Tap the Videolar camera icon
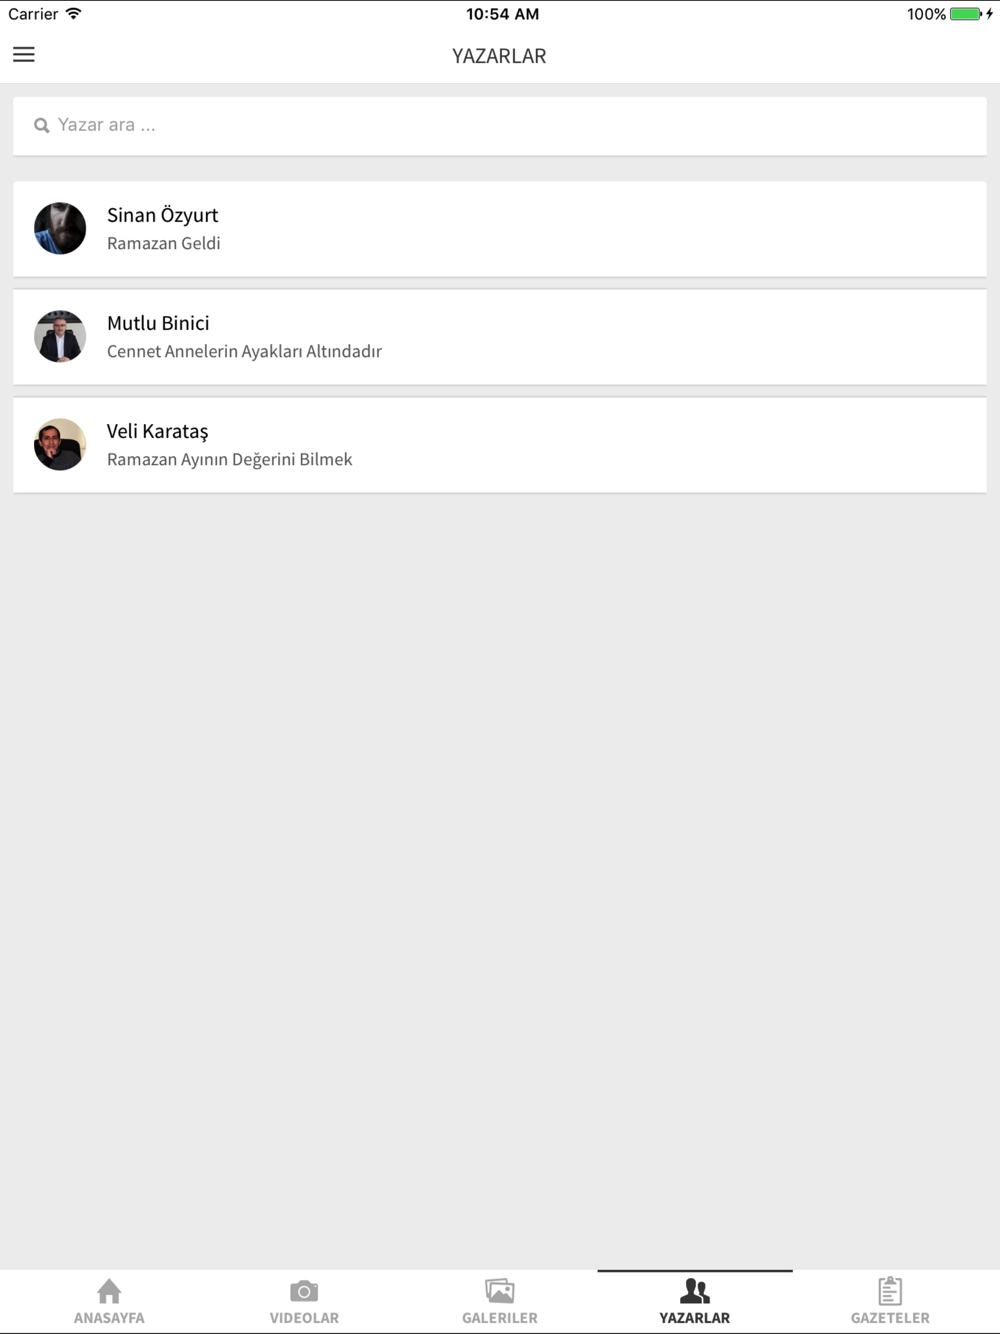 [x=304, y=1291]
